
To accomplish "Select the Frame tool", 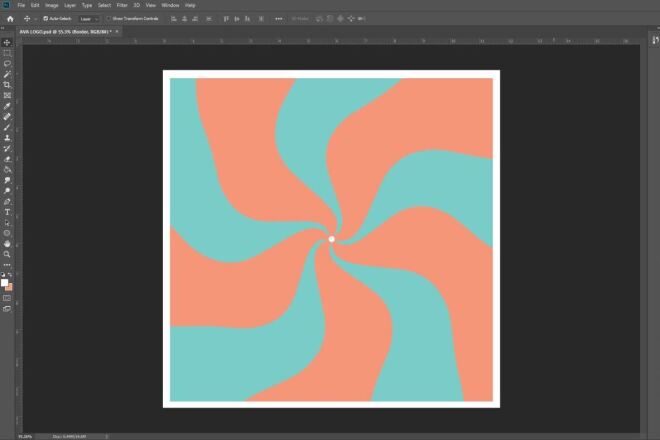I will [7, 96].
